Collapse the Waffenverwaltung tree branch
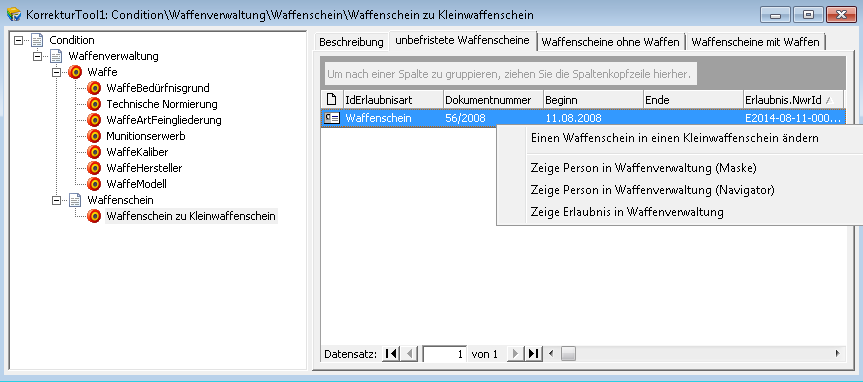The height and width of the screenshot is (382, 863). 37,56
